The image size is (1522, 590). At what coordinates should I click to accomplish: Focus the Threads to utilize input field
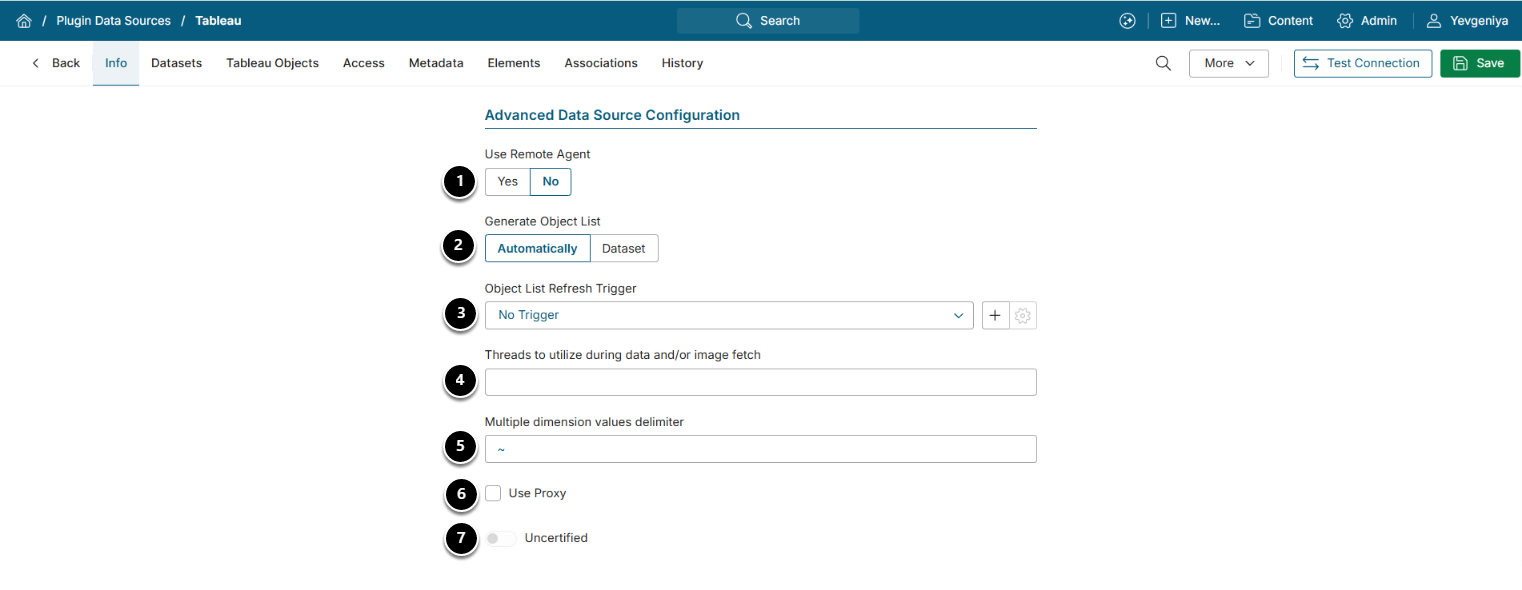pyautogui.click(x=760, y=382)
